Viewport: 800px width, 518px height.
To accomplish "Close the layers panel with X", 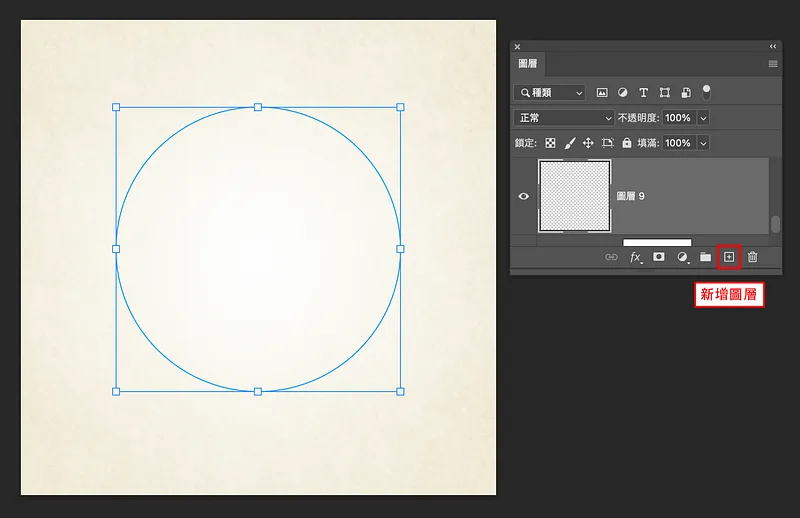I will (x=517, y=46).
